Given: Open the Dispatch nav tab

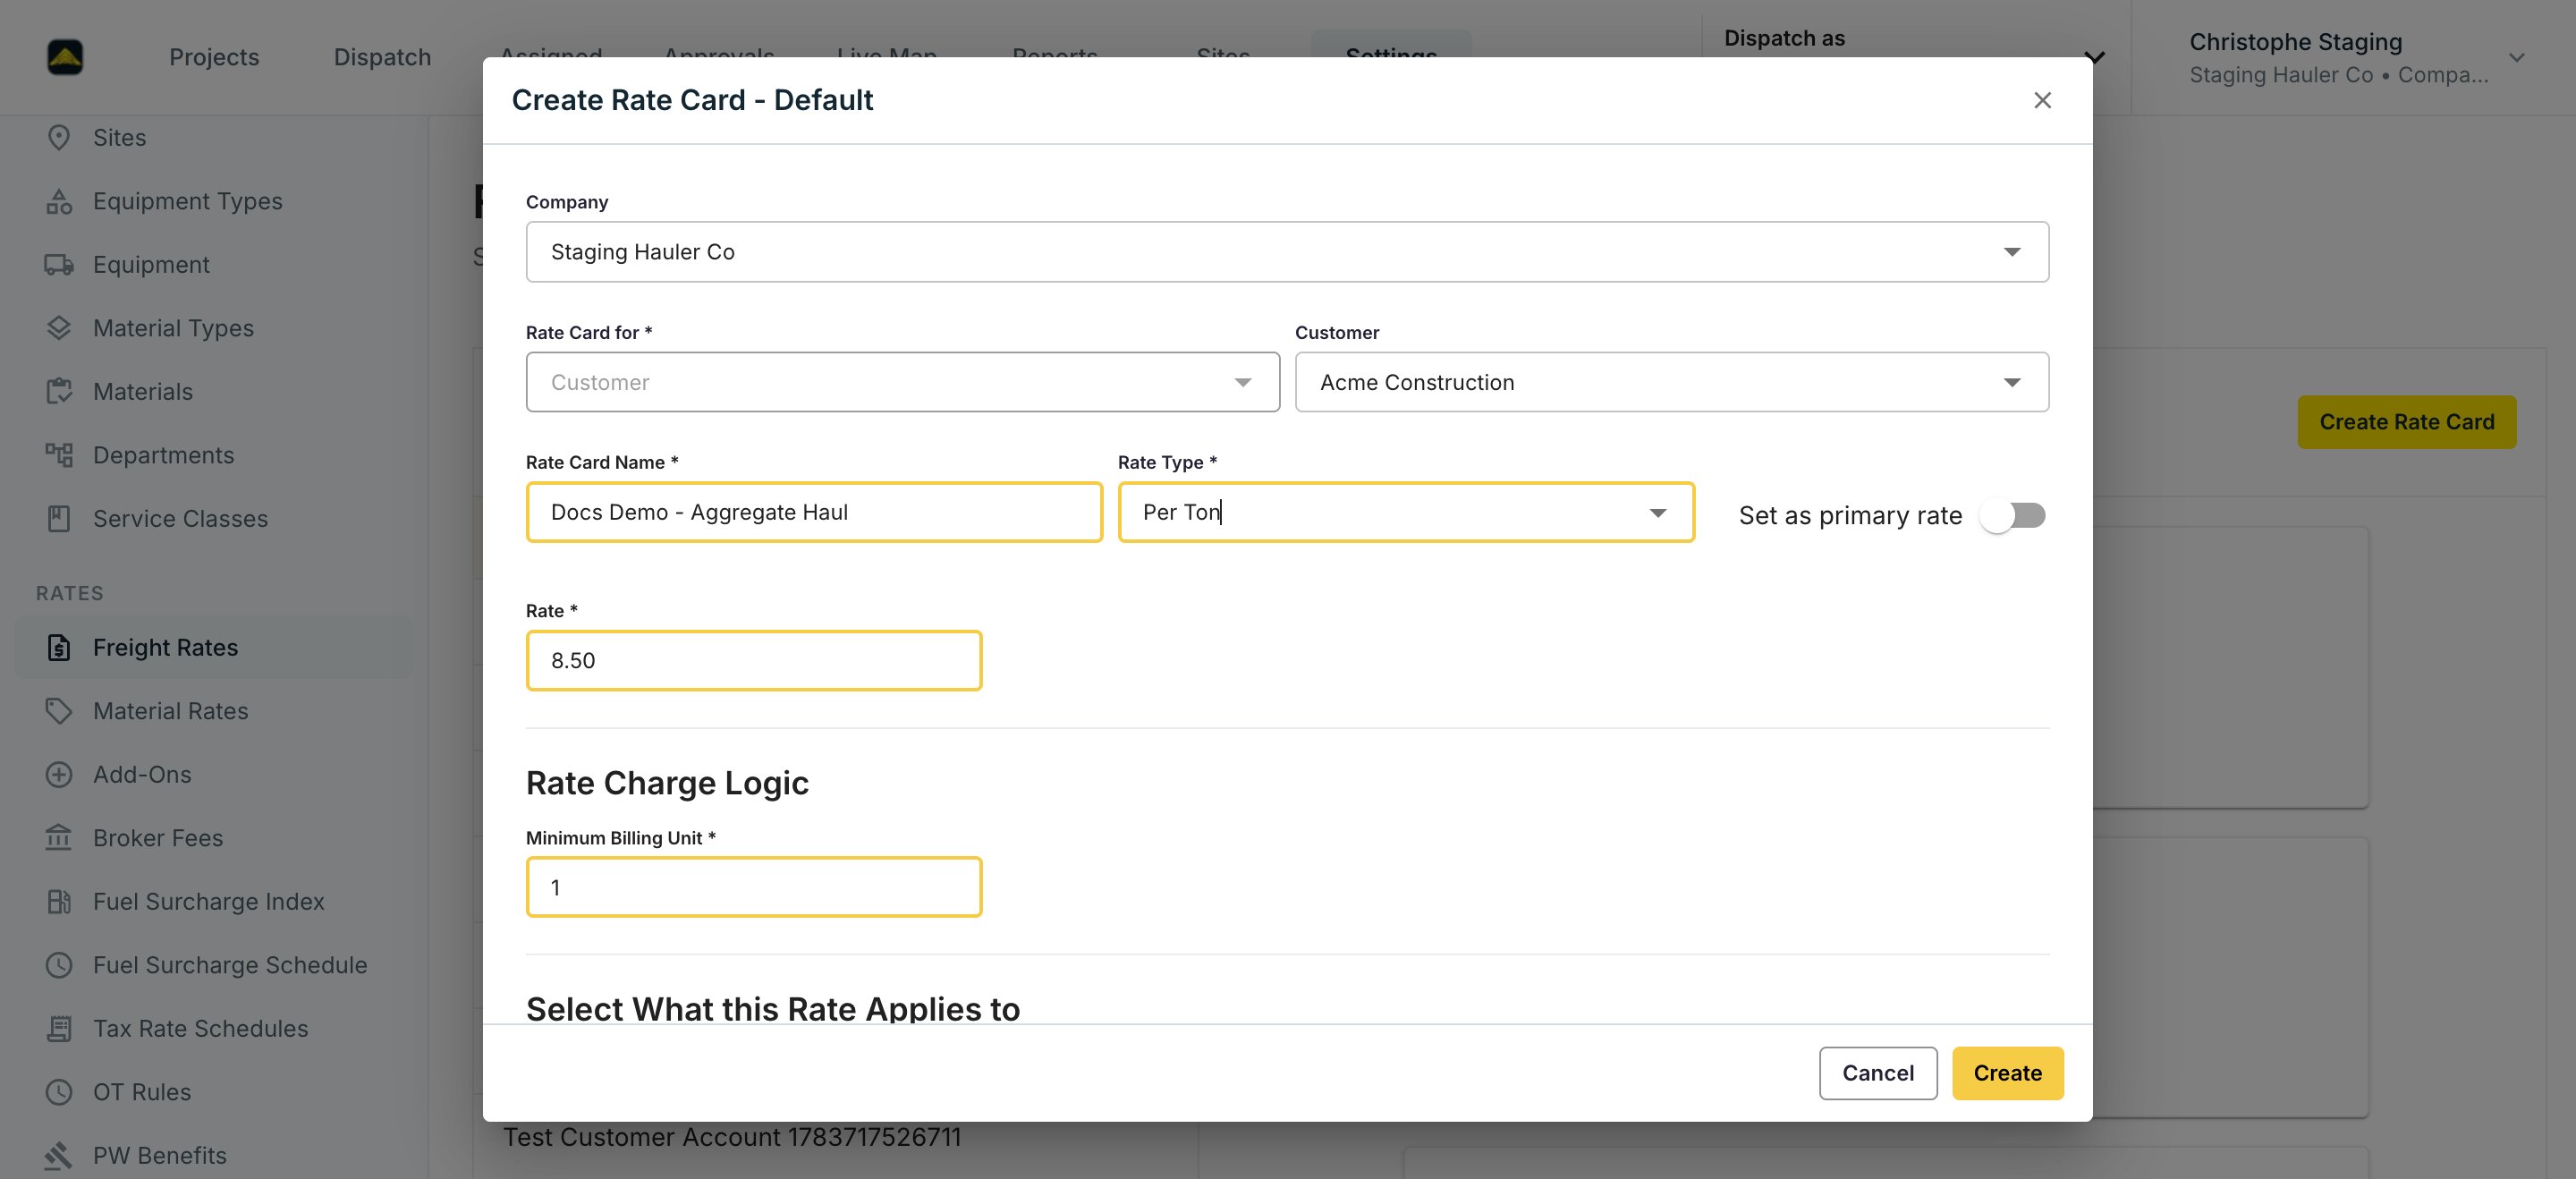Looking at the screenshot, I should click(382, 57).
